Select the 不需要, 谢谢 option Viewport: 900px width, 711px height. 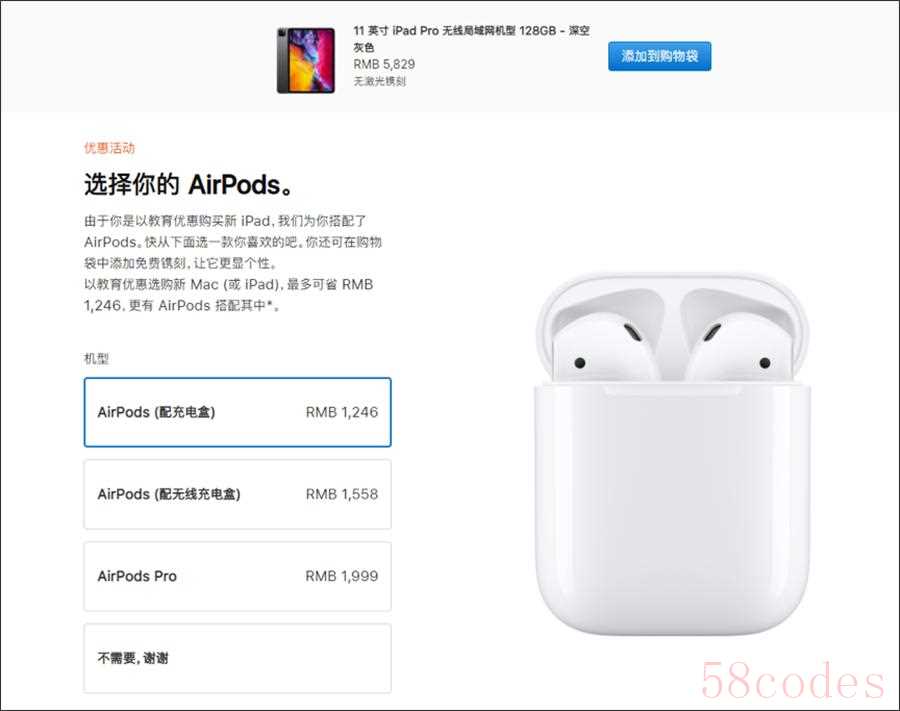[238, 658]
